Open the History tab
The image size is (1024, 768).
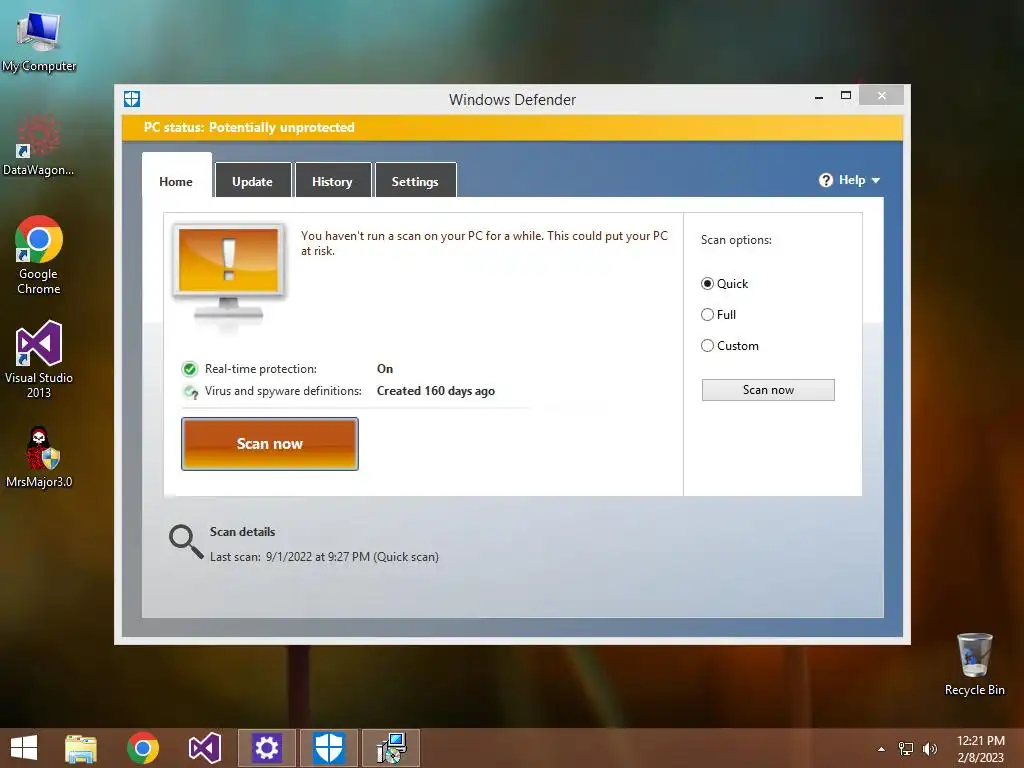(x=332, y=181)
